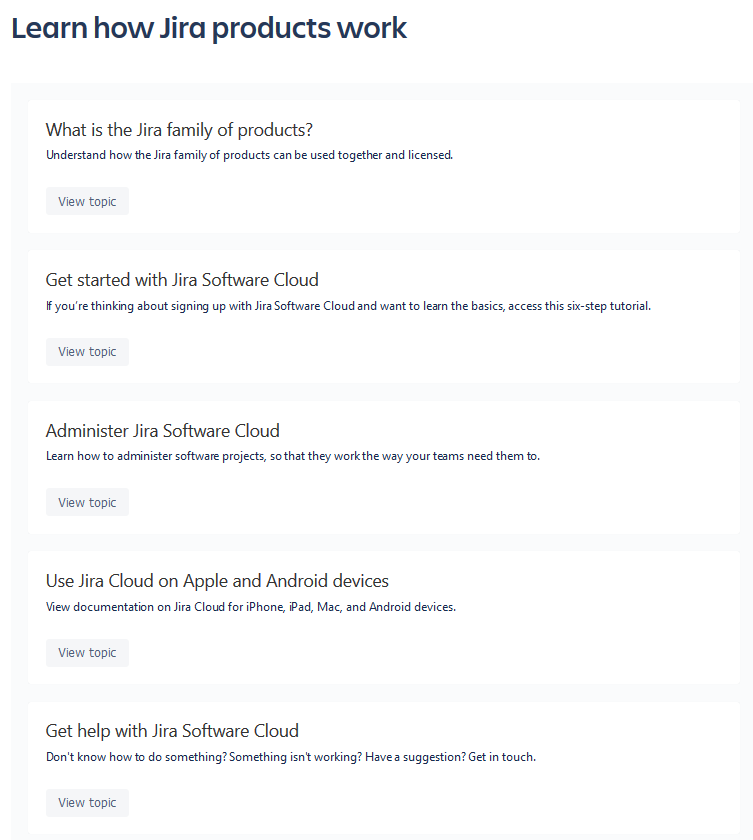Click heading 'What is the Jira family of products?'

click(179, 130)
